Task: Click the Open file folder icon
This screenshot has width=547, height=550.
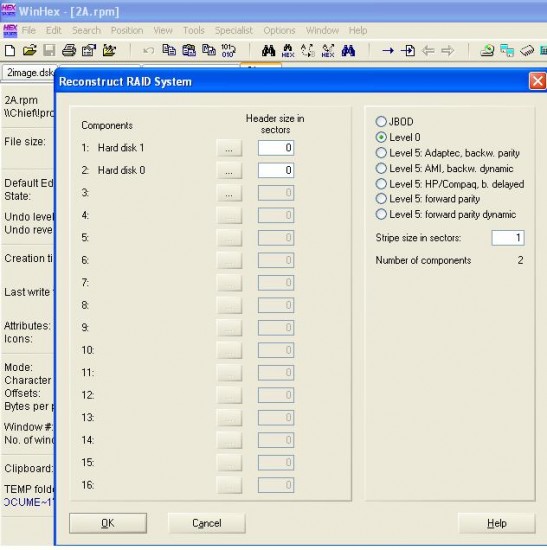Action: point(29,51)
